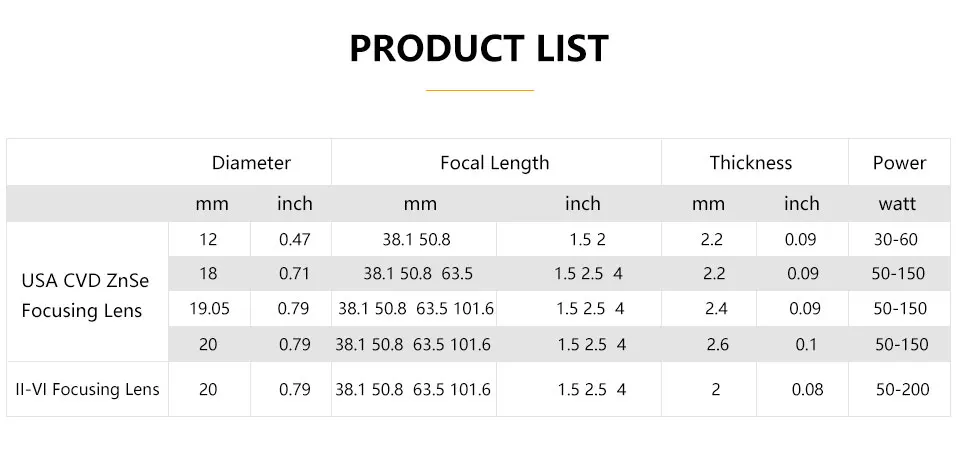This screenshot has height=450, width=960.
Task: Click the 2.4 mm thickness cell
Action: [x=716, y=309]
